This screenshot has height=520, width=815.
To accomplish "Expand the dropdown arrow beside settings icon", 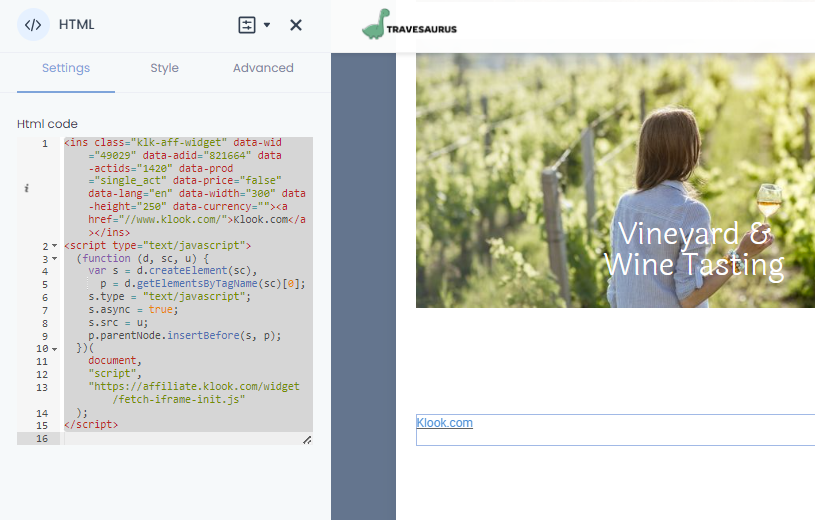I will click(267, 24).
